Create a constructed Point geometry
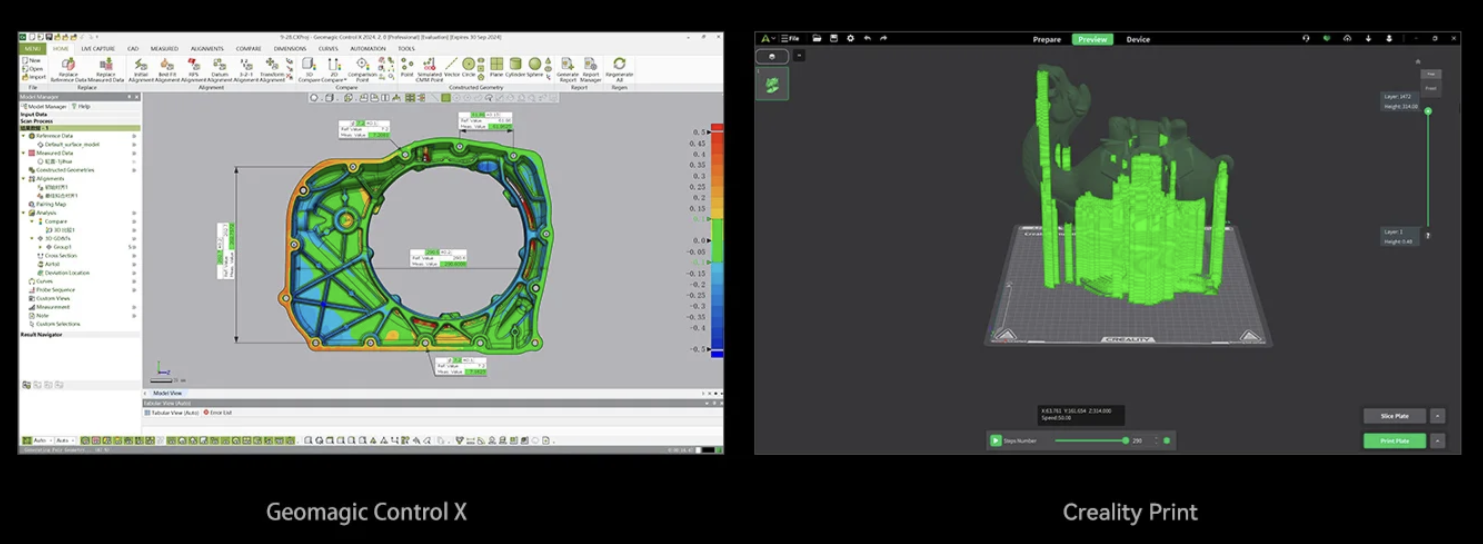Screen dimensions: 1483x544 coord(407,67)
